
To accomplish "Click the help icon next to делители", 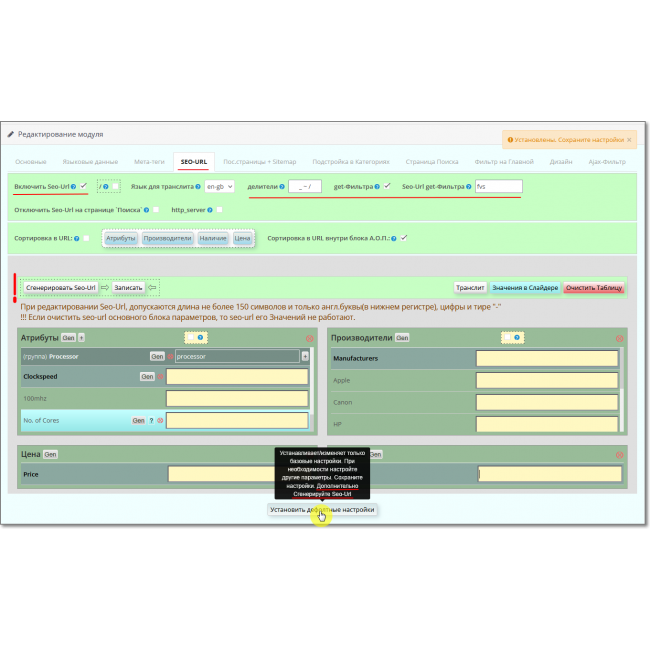I will 282,187.
